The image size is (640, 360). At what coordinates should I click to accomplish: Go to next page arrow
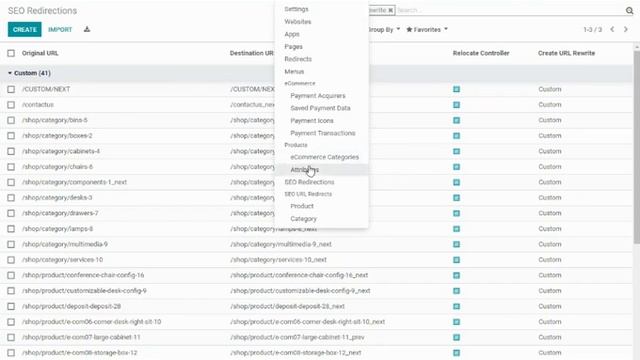point(625,29)
